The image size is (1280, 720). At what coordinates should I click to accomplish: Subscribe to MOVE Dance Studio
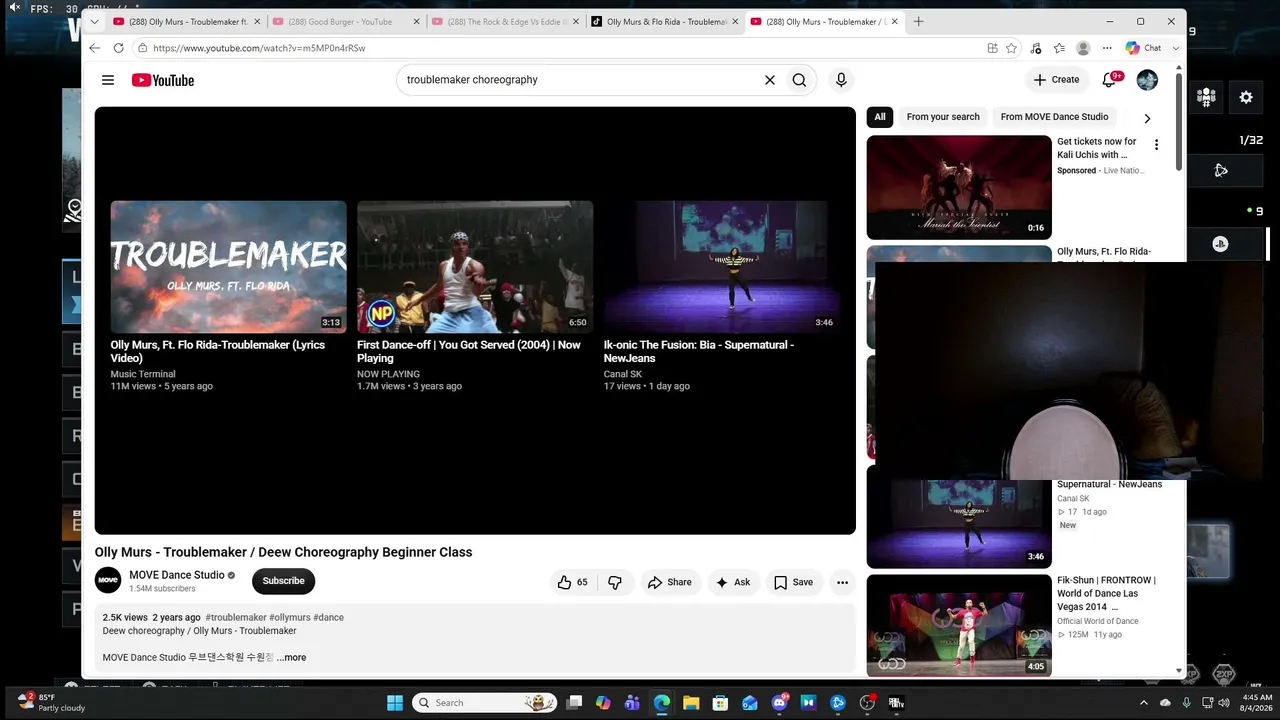click(283, 581)
